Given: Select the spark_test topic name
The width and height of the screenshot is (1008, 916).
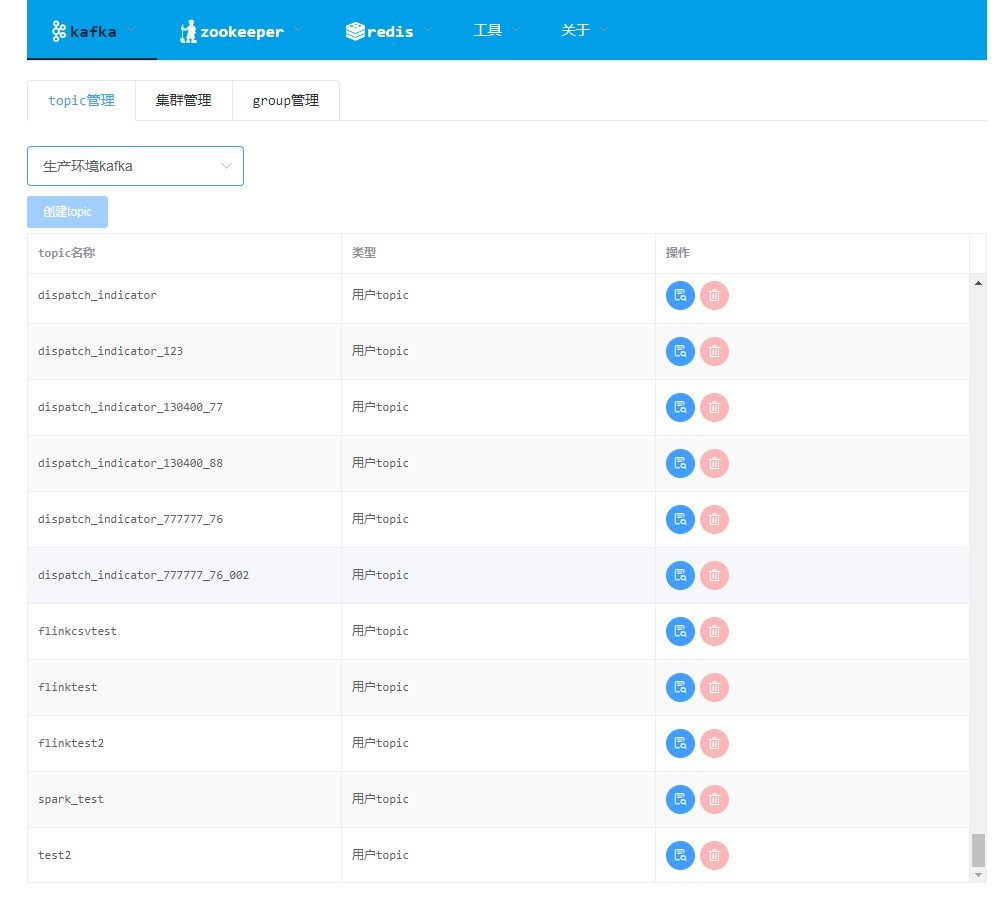Looking at the screenshot, I should [71, 799].
